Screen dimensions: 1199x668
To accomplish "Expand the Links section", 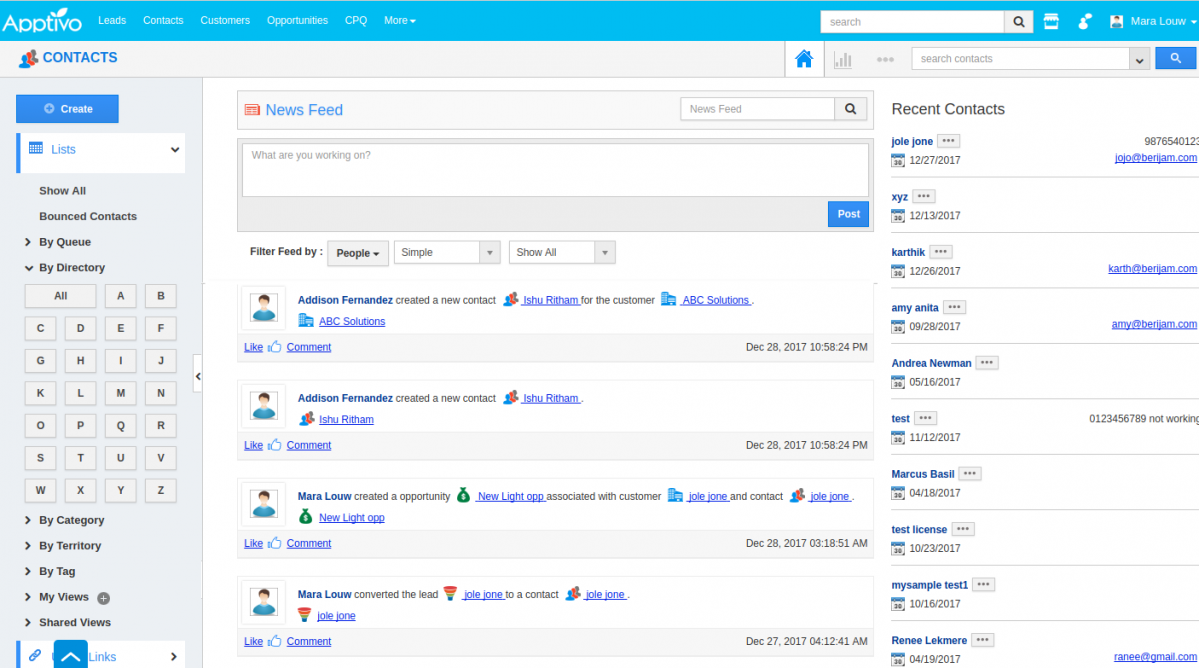I will tap(174, 657).
